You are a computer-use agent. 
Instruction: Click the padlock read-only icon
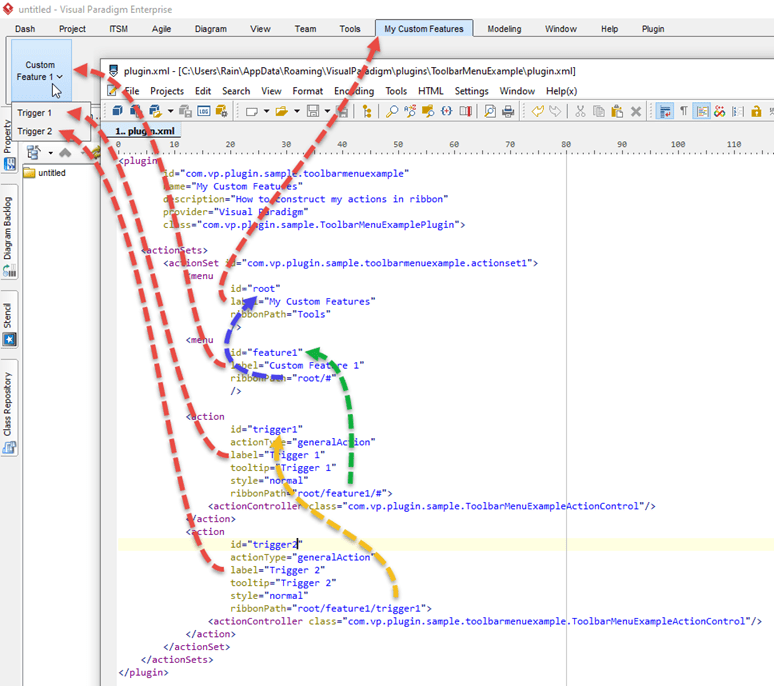click(756, 111)
